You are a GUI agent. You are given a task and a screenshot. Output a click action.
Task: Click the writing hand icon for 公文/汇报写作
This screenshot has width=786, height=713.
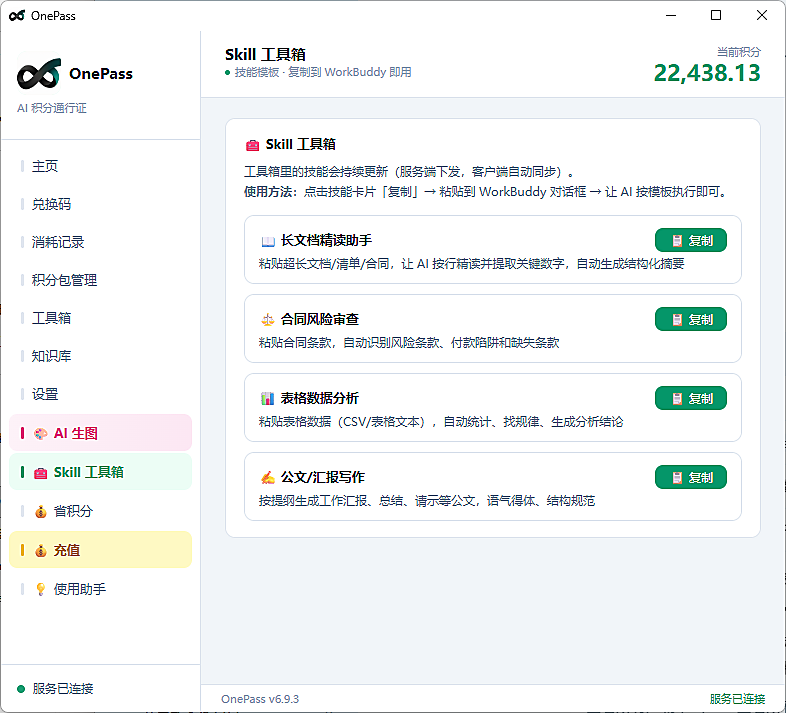[268, 478]
